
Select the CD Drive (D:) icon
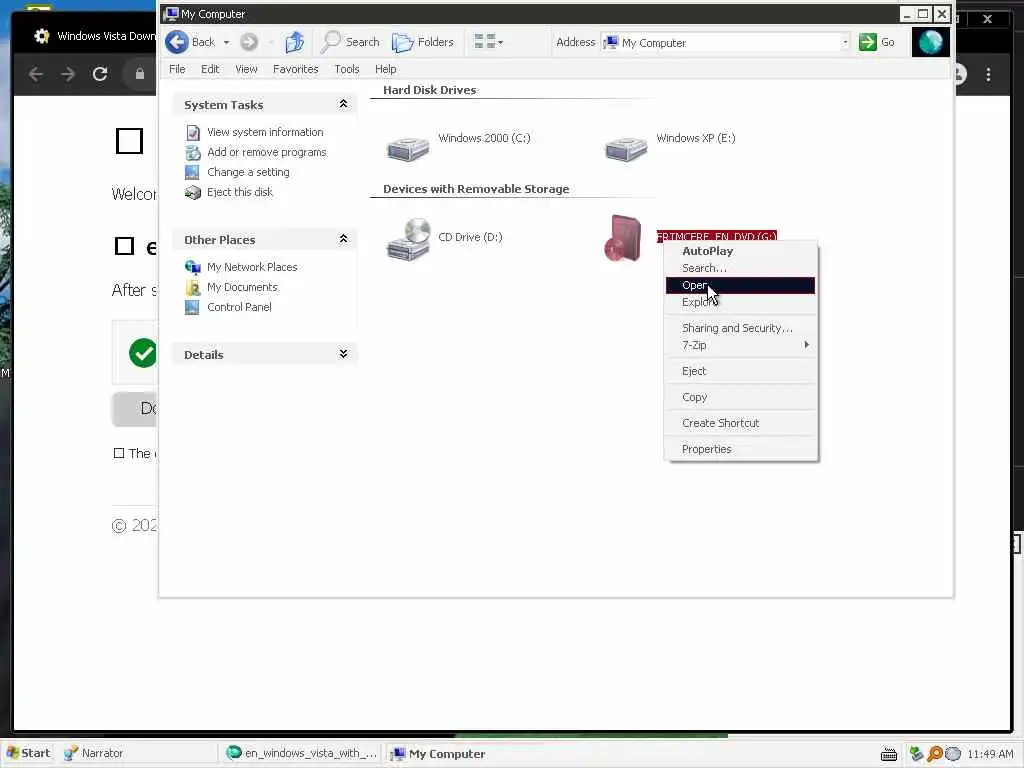[408, 239]
